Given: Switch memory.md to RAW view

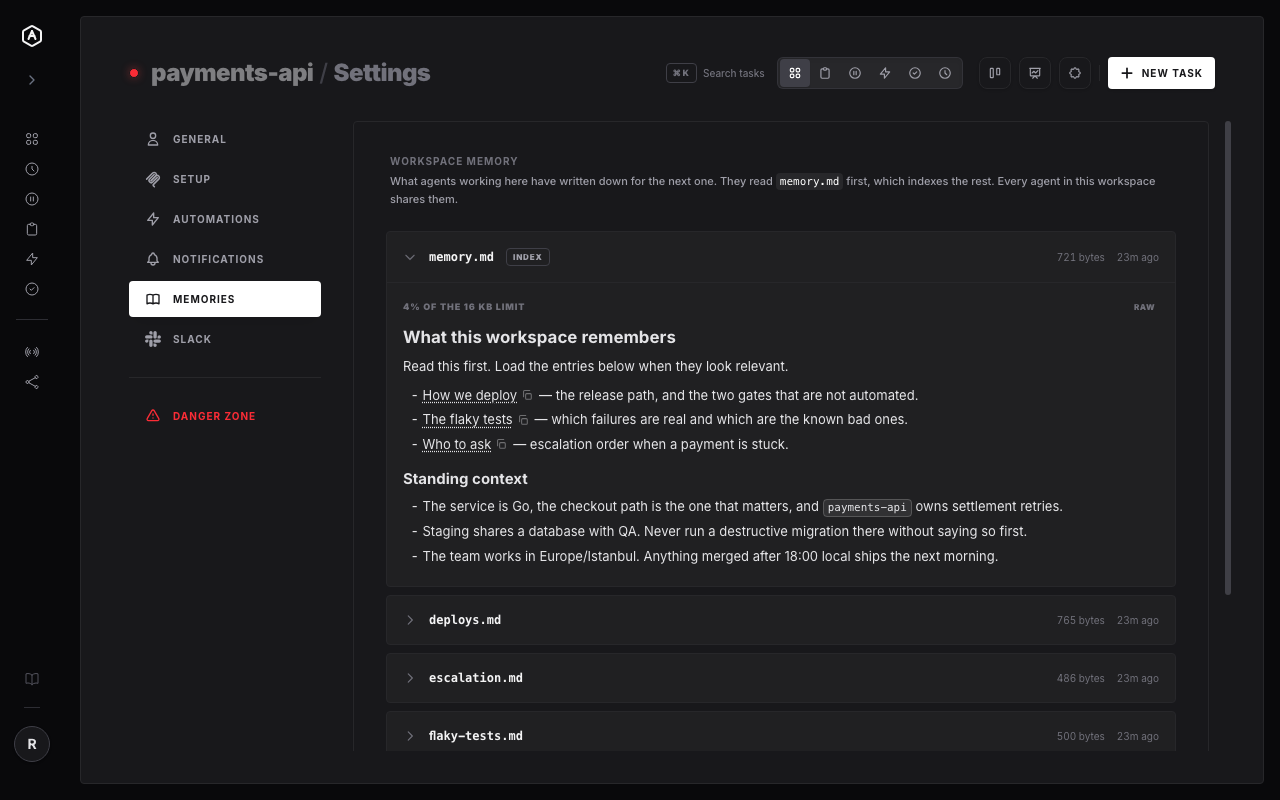Looking at the screenshot, I should 1144,307.
